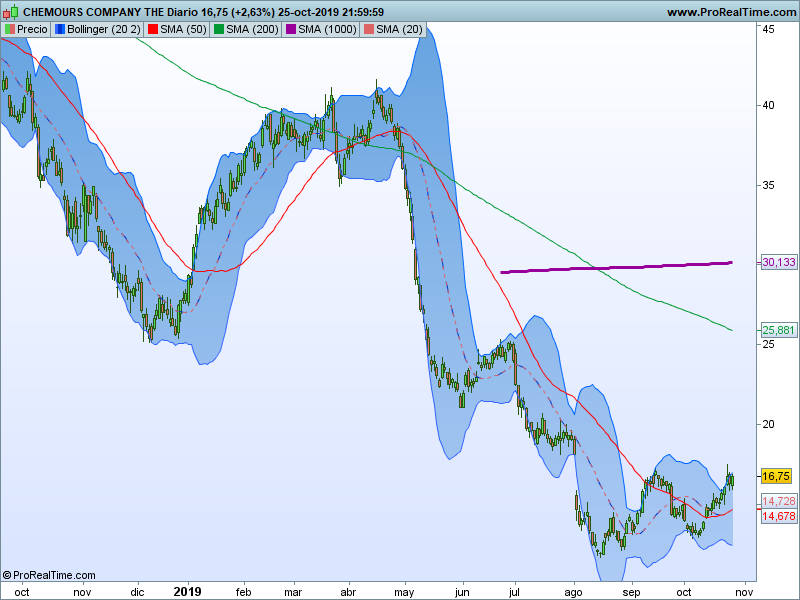Screen dimensions: 800x600
Task: Click the feb label on the time axis
Action: tap(243, 592)
